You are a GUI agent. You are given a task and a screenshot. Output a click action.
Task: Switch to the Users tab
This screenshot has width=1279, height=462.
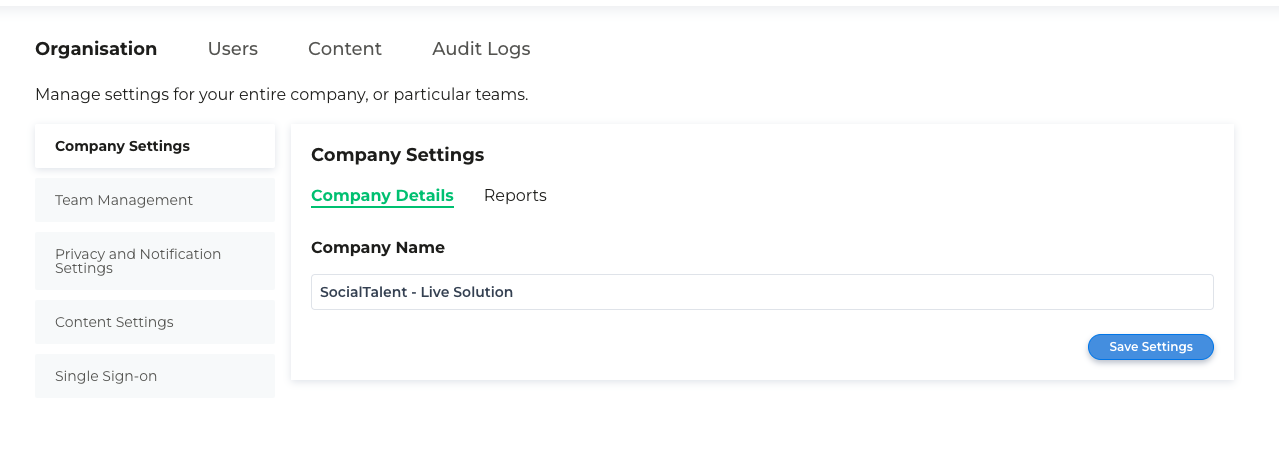click(233, 49)
